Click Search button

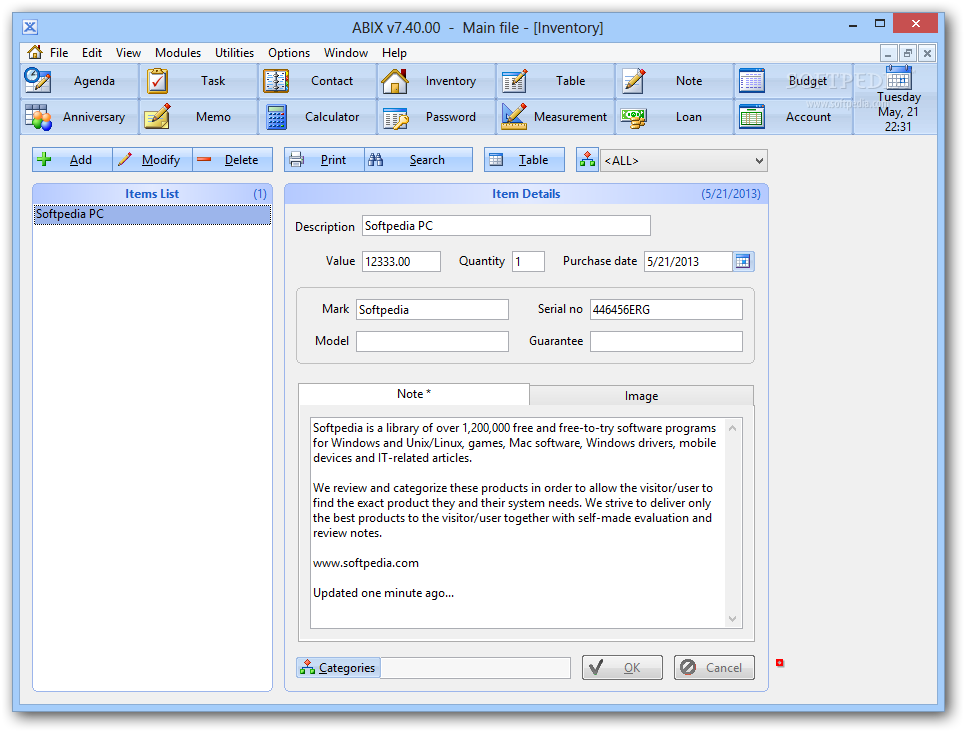418,160
